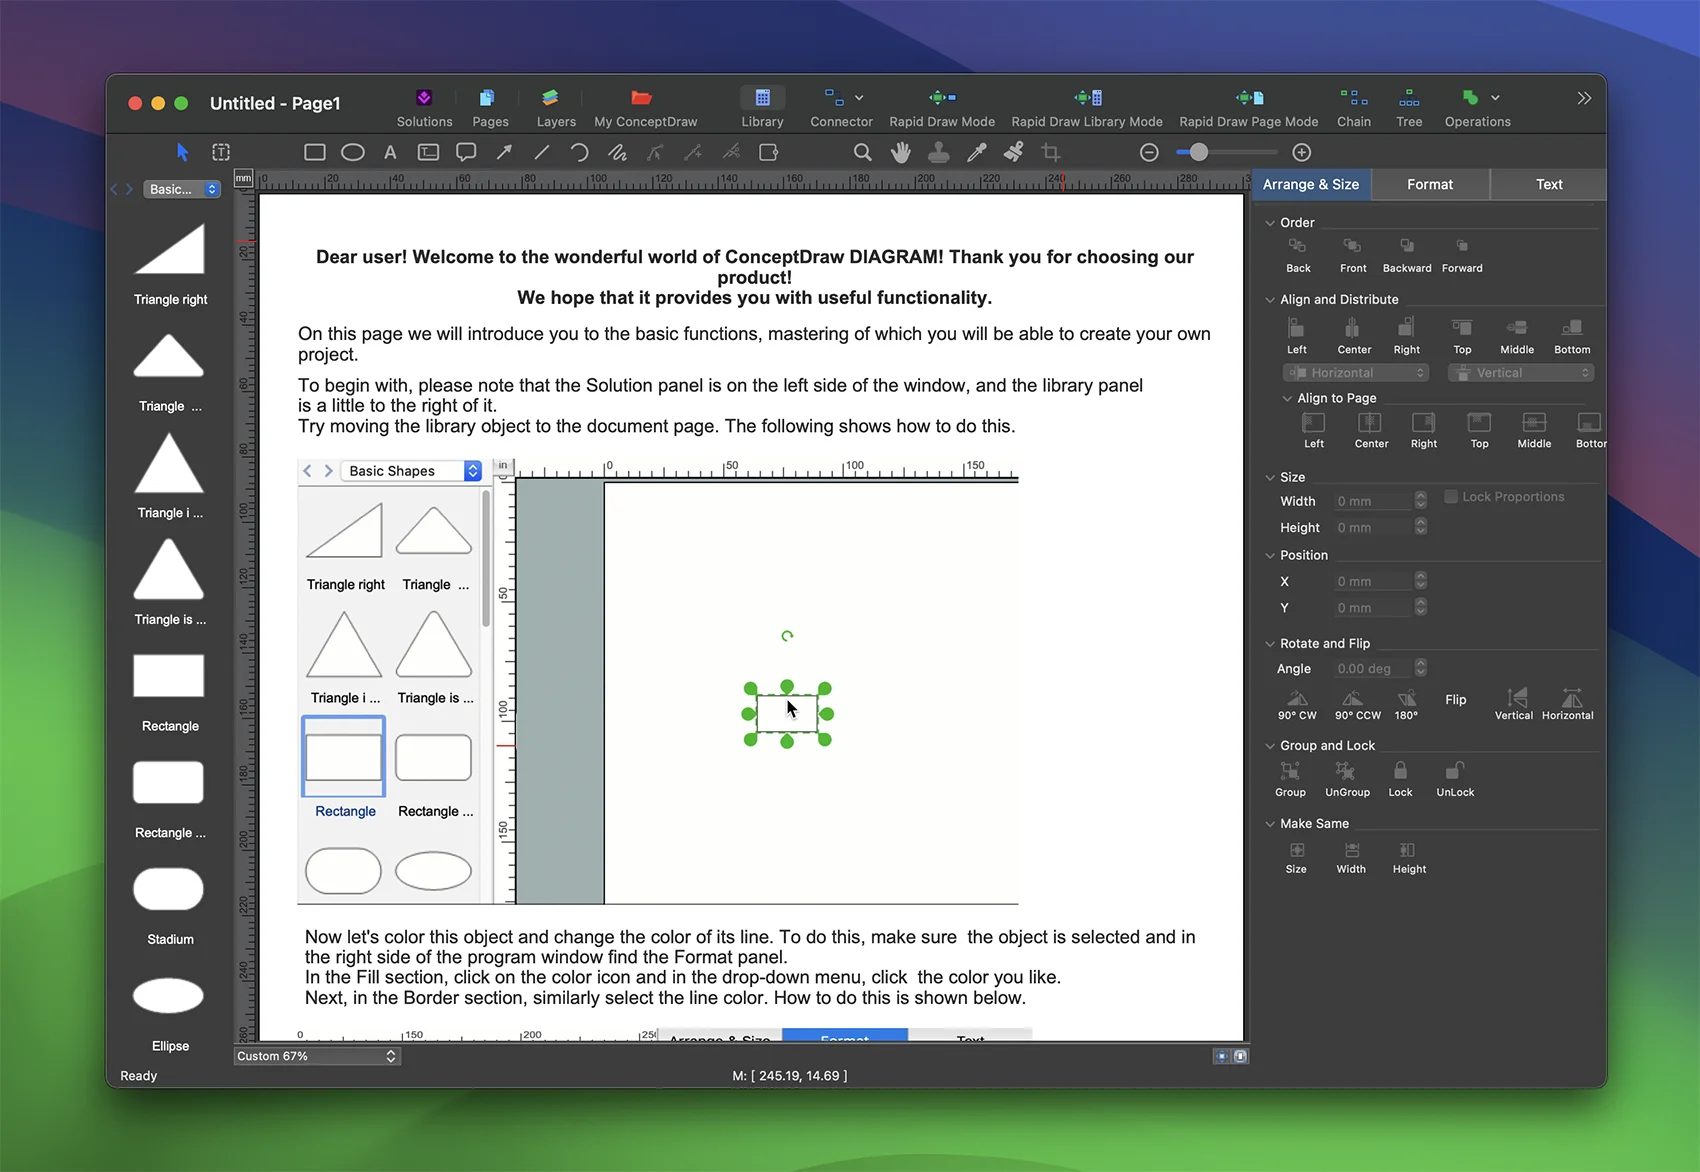Select the text box selection tool

[x=221, y=152]
